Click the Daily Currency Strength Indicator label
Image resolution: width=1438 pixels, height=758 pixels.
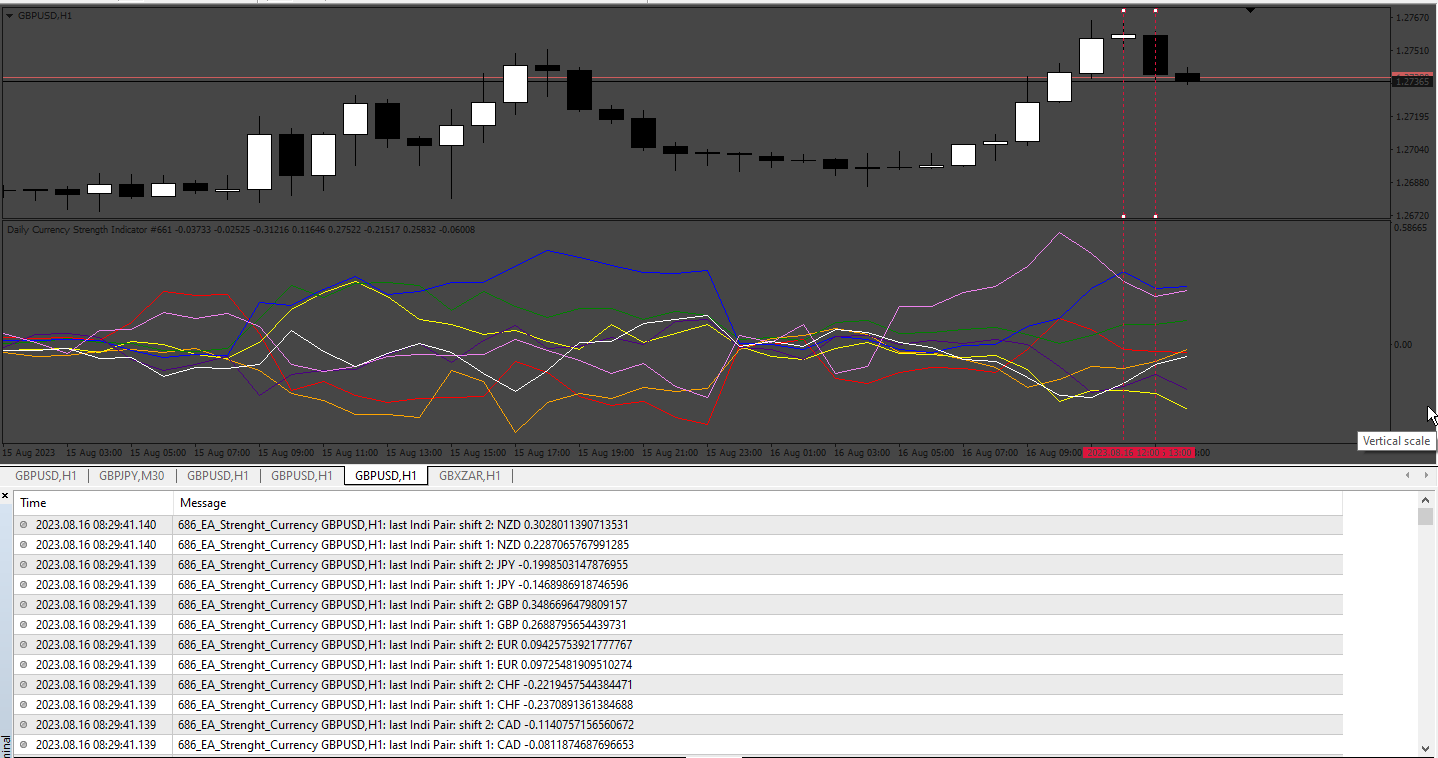pos(77,230)
